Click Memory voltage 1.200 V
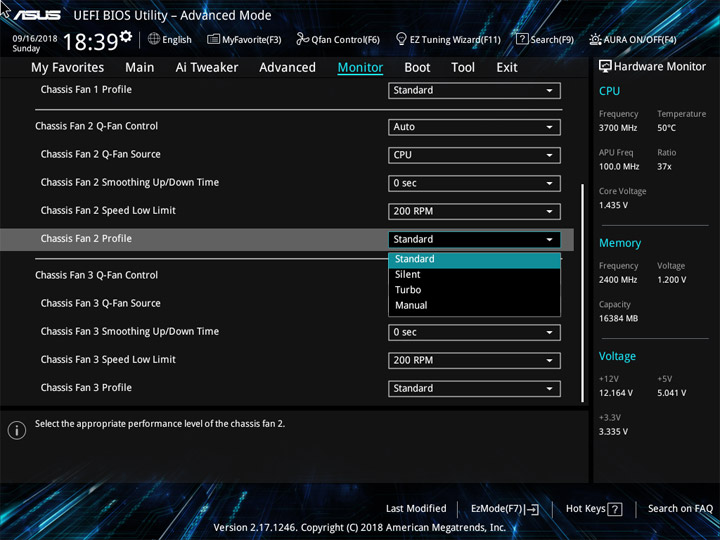 pyautogui.click(x=672, y=280)
